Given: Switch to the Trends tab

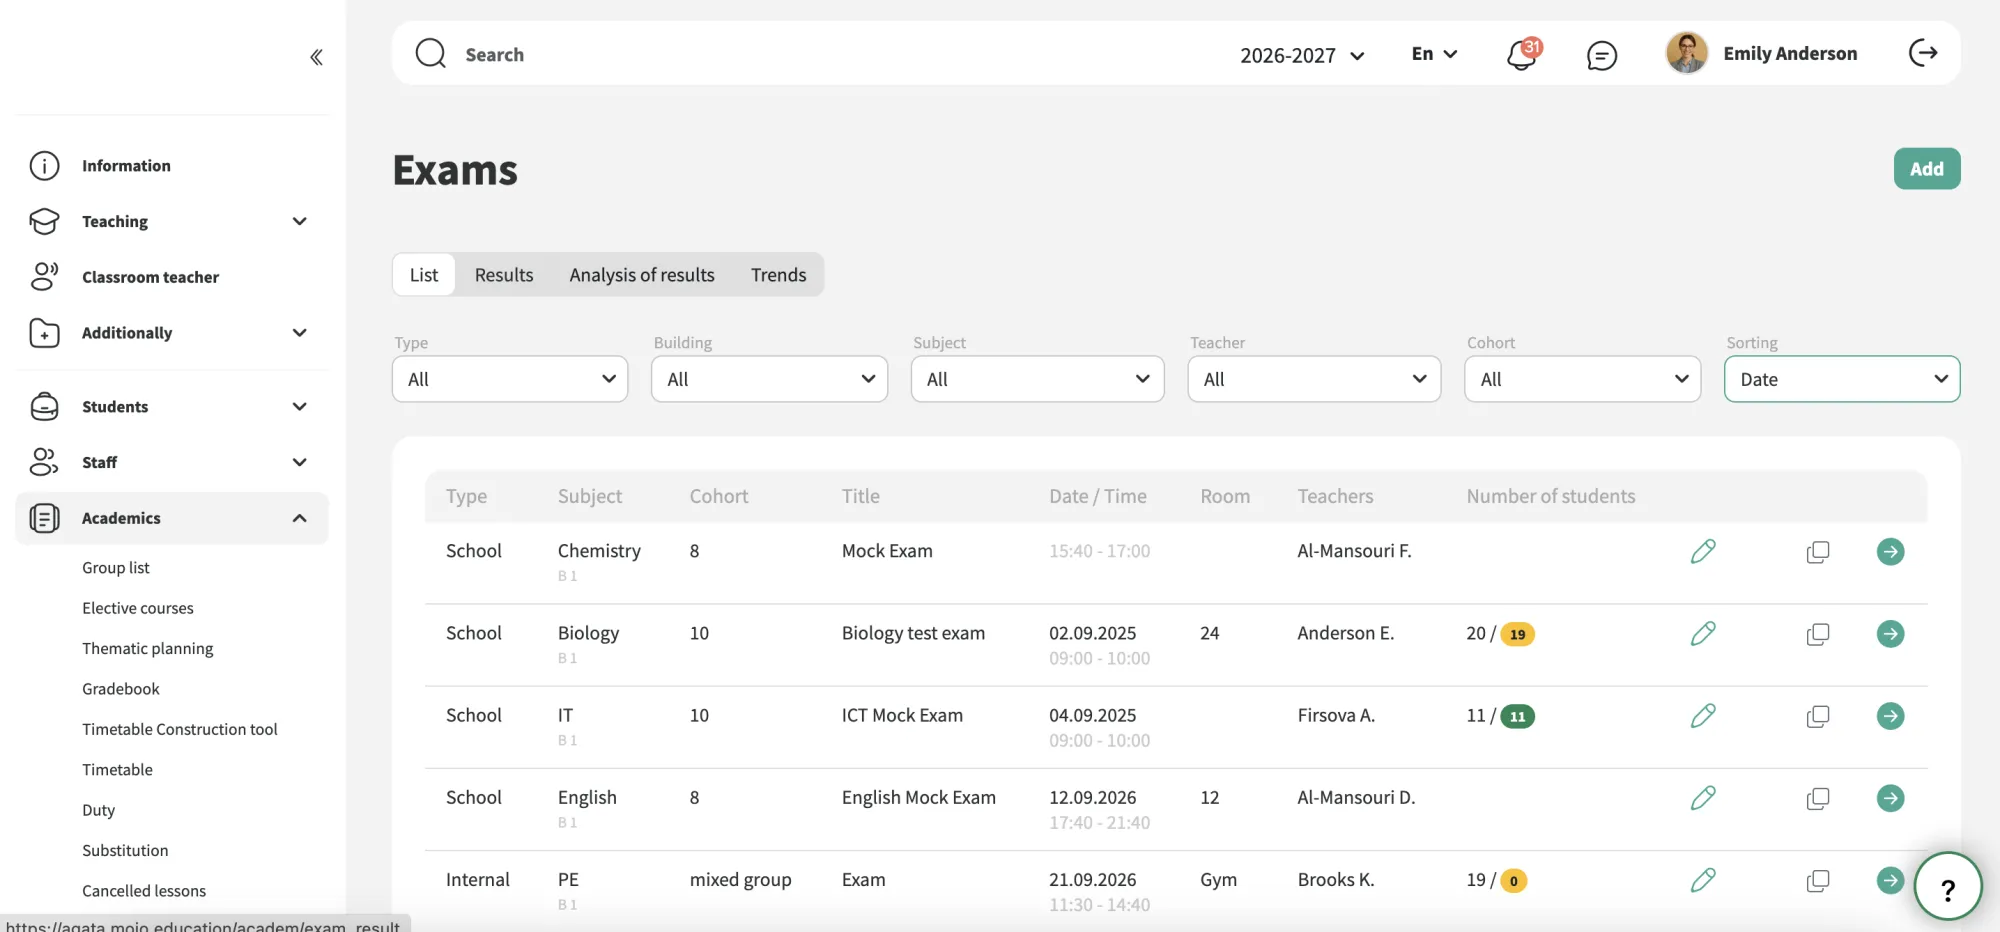Looking at the screenshot, I should [778, 274].
